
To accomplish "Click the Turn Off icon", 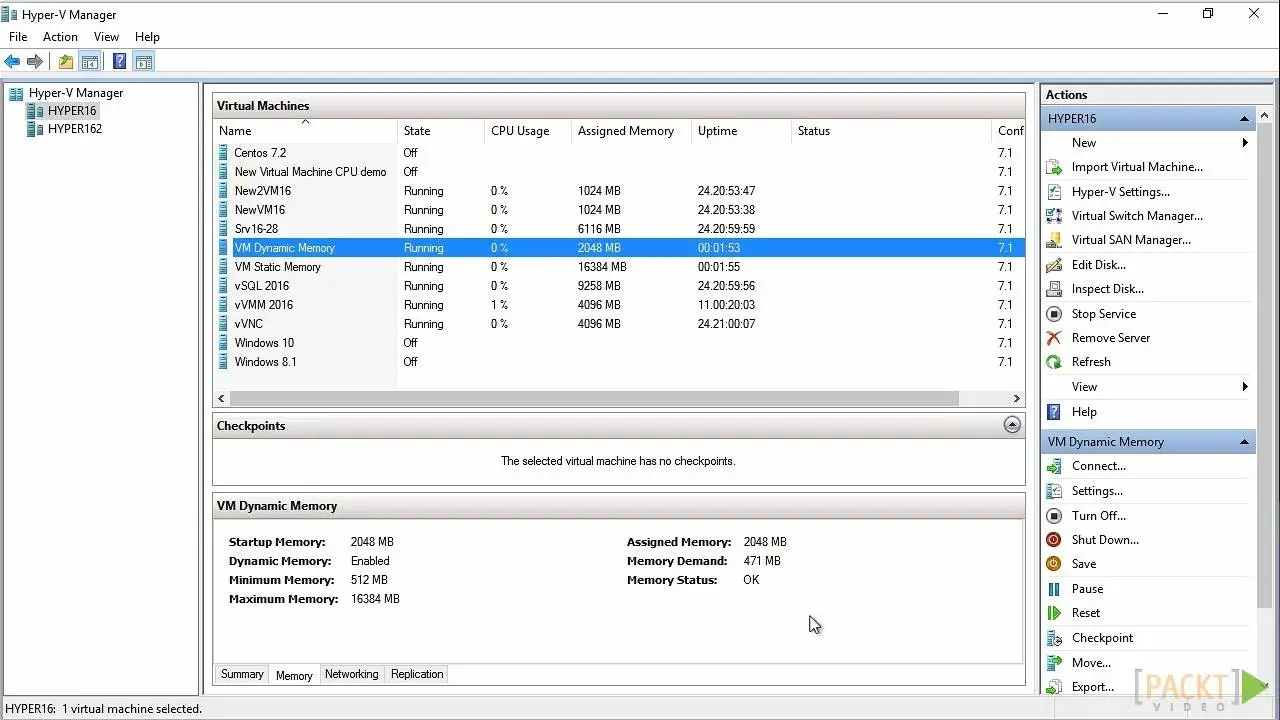I will (x=1053, y=516).
